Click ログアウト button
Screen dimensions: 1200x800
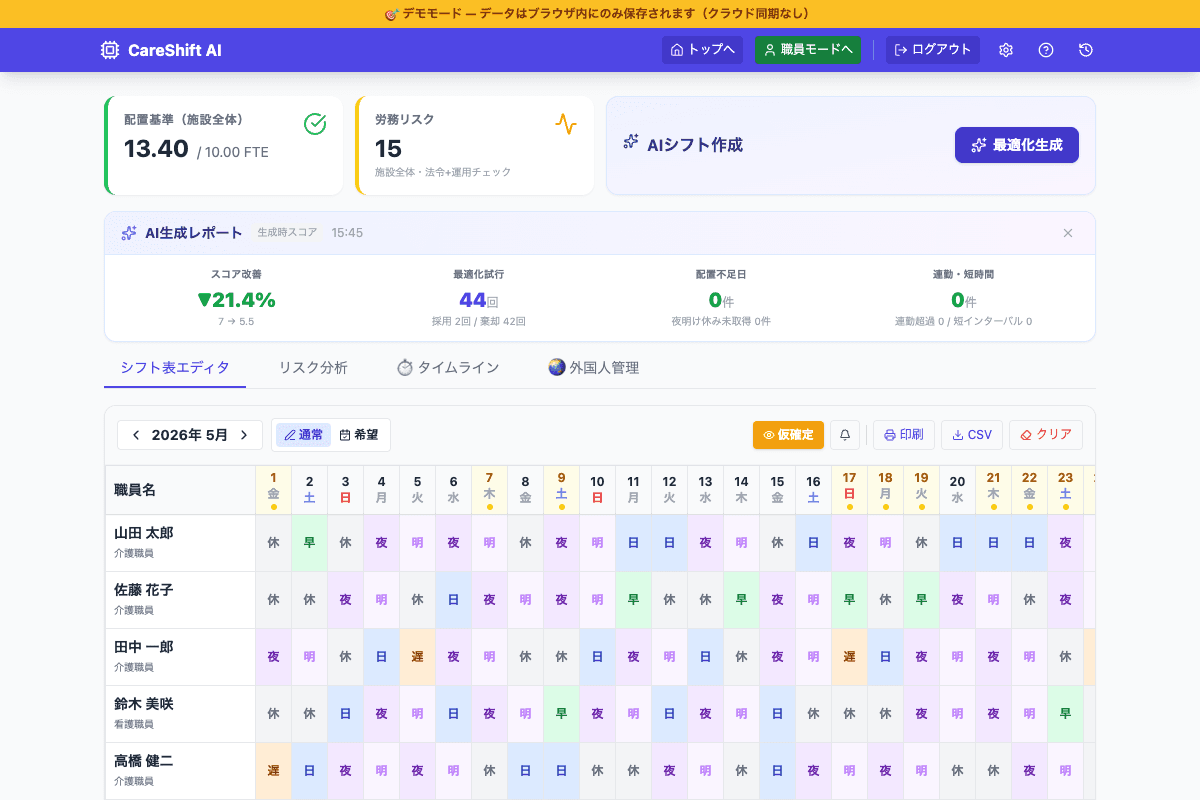click(x=933, y=50)
